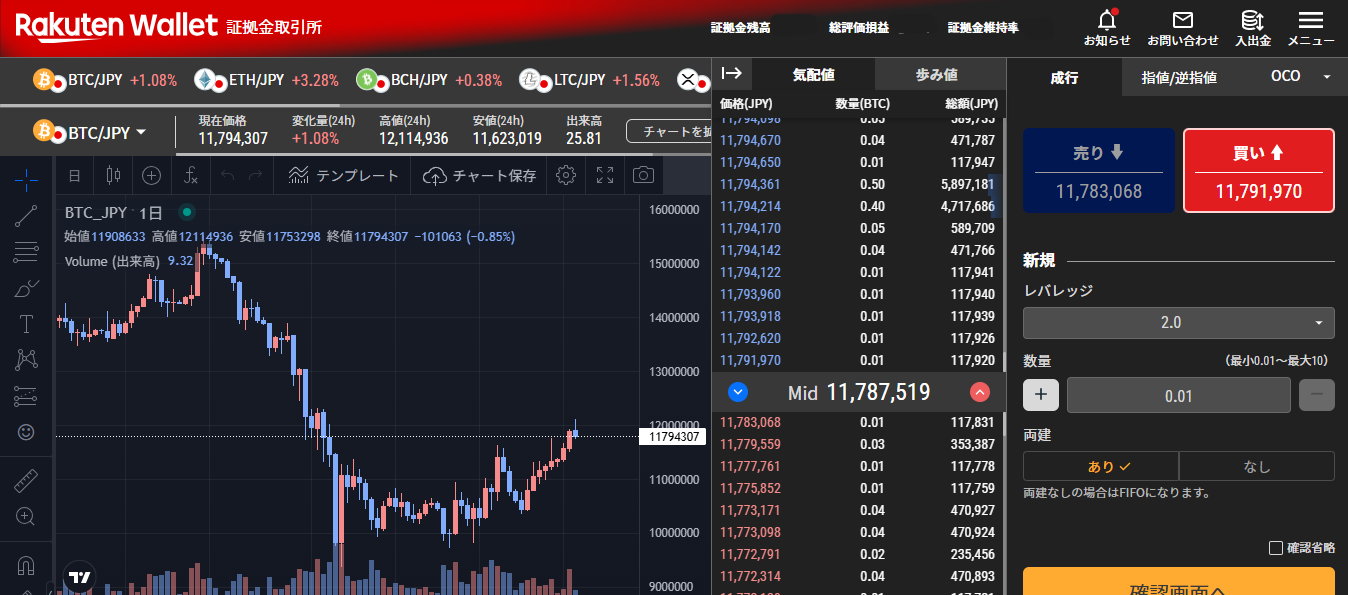This screenshot has width=1348, height=595.
Task: Toggle chart fullscreen mode
Action: 605,176
